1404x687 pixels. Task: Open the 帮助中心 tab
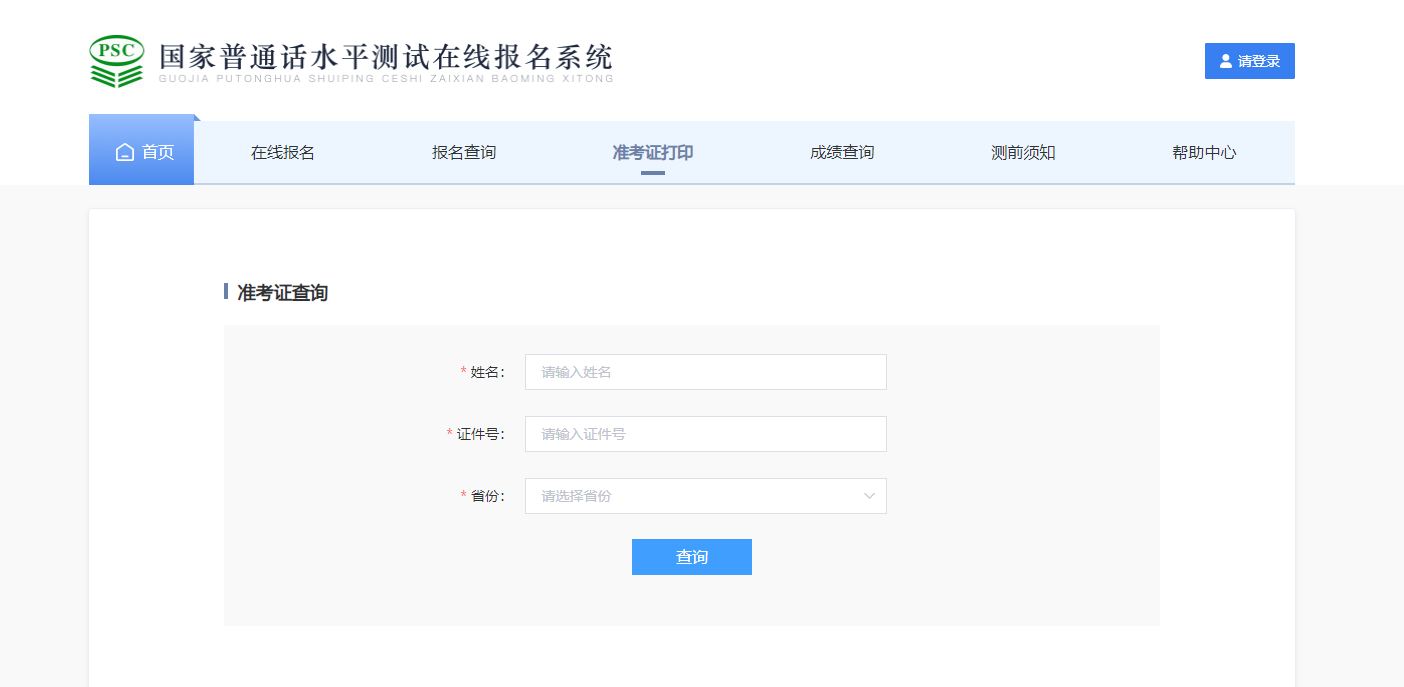(x=1204, y=153)
